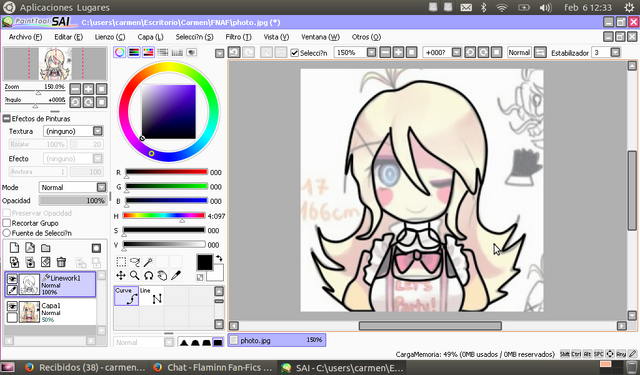Create a new layer folder

[x=45, y=248]
